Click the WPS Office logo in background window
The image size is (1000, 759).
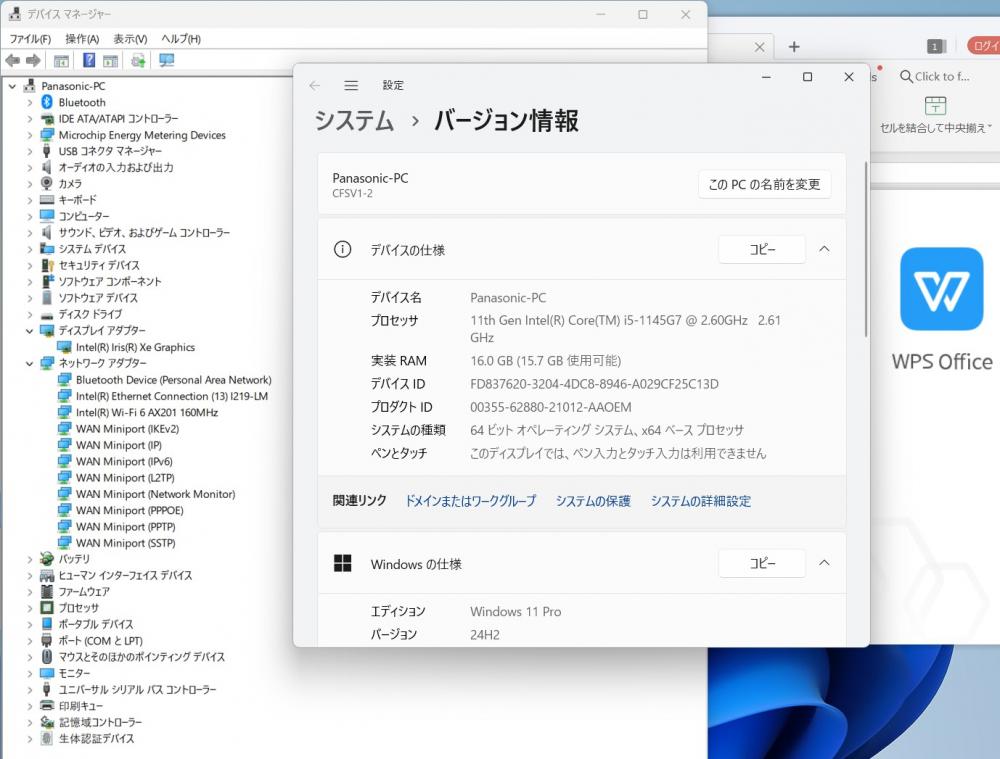coord(941,289)
